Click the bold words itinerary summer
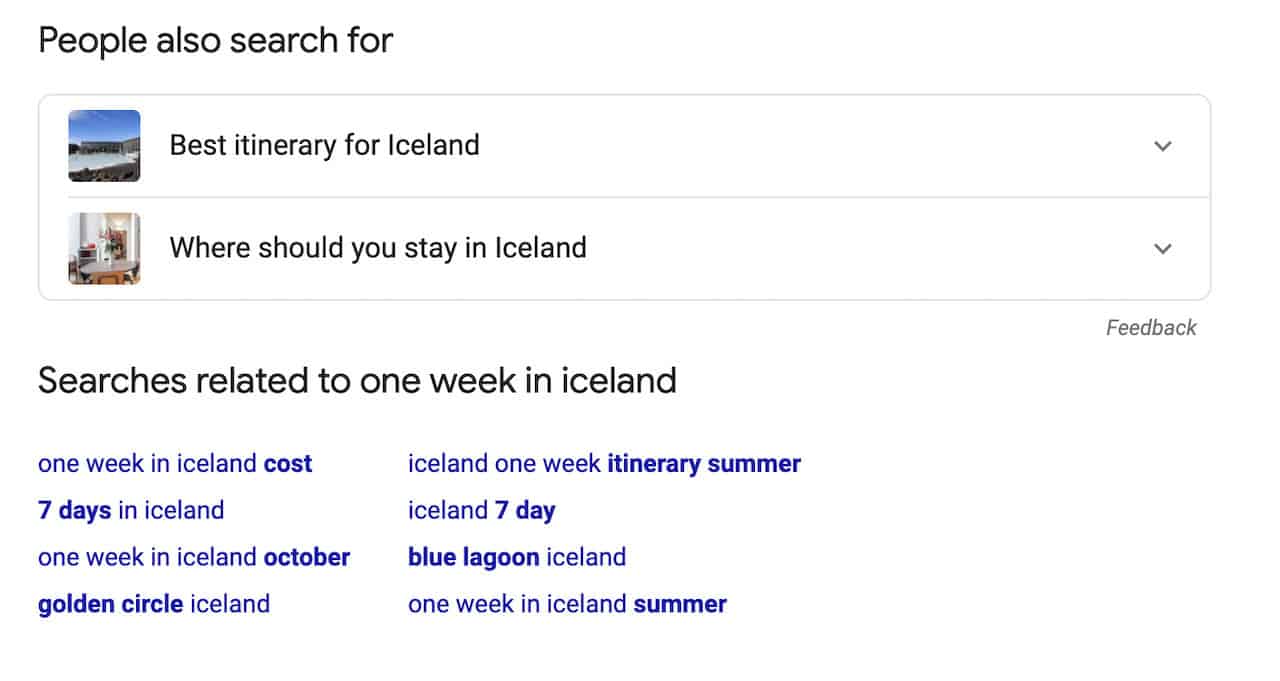The image size is (1280, 681). [x=704, y=464]
